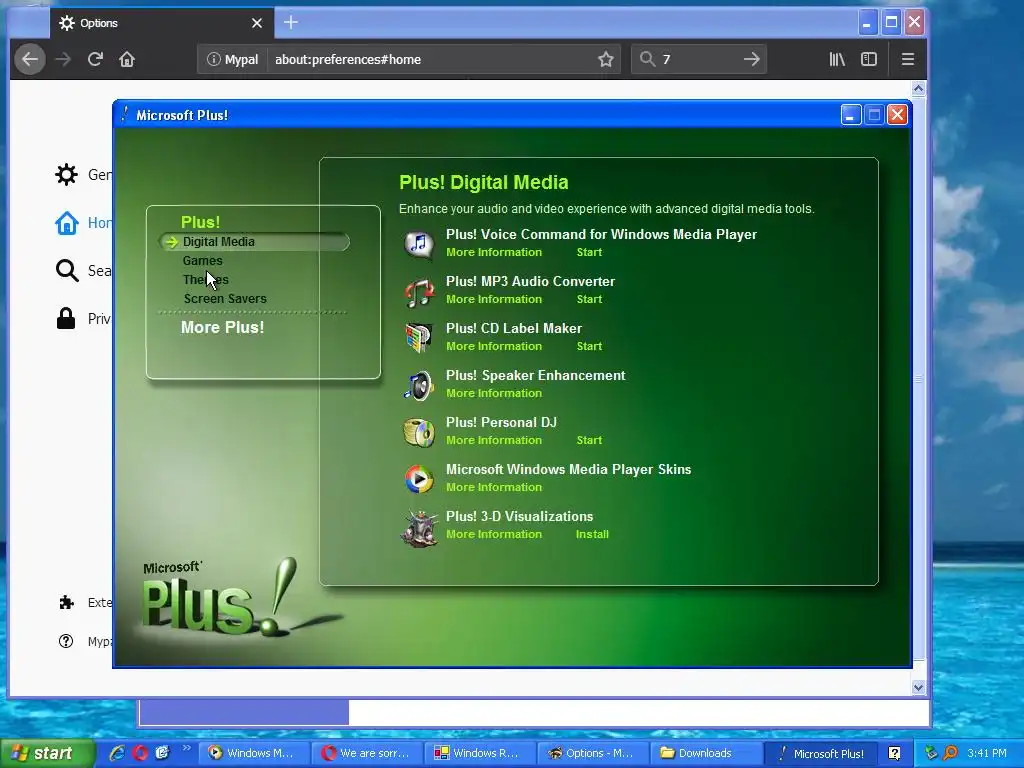Open More Plus! section

point(222,327)
